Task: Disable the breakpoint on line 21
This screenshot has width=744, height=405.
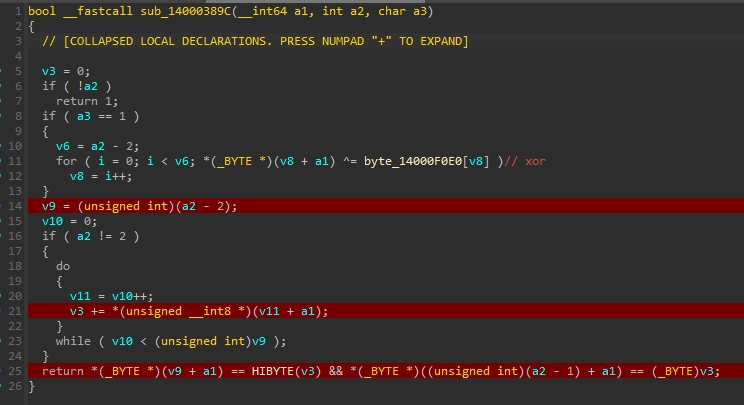Action: (4, 311)
